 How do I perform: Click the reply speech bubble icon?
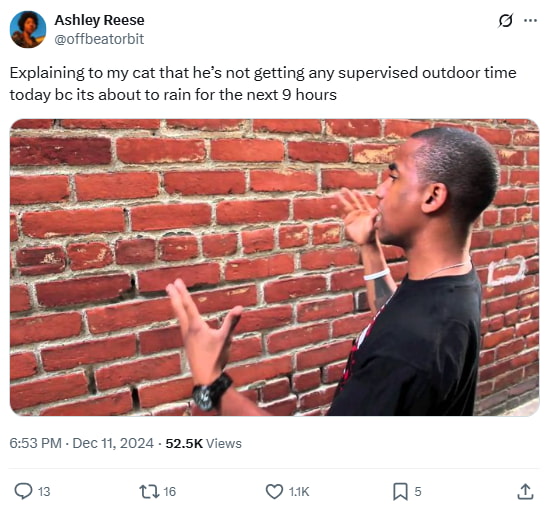tap(23, 492)
